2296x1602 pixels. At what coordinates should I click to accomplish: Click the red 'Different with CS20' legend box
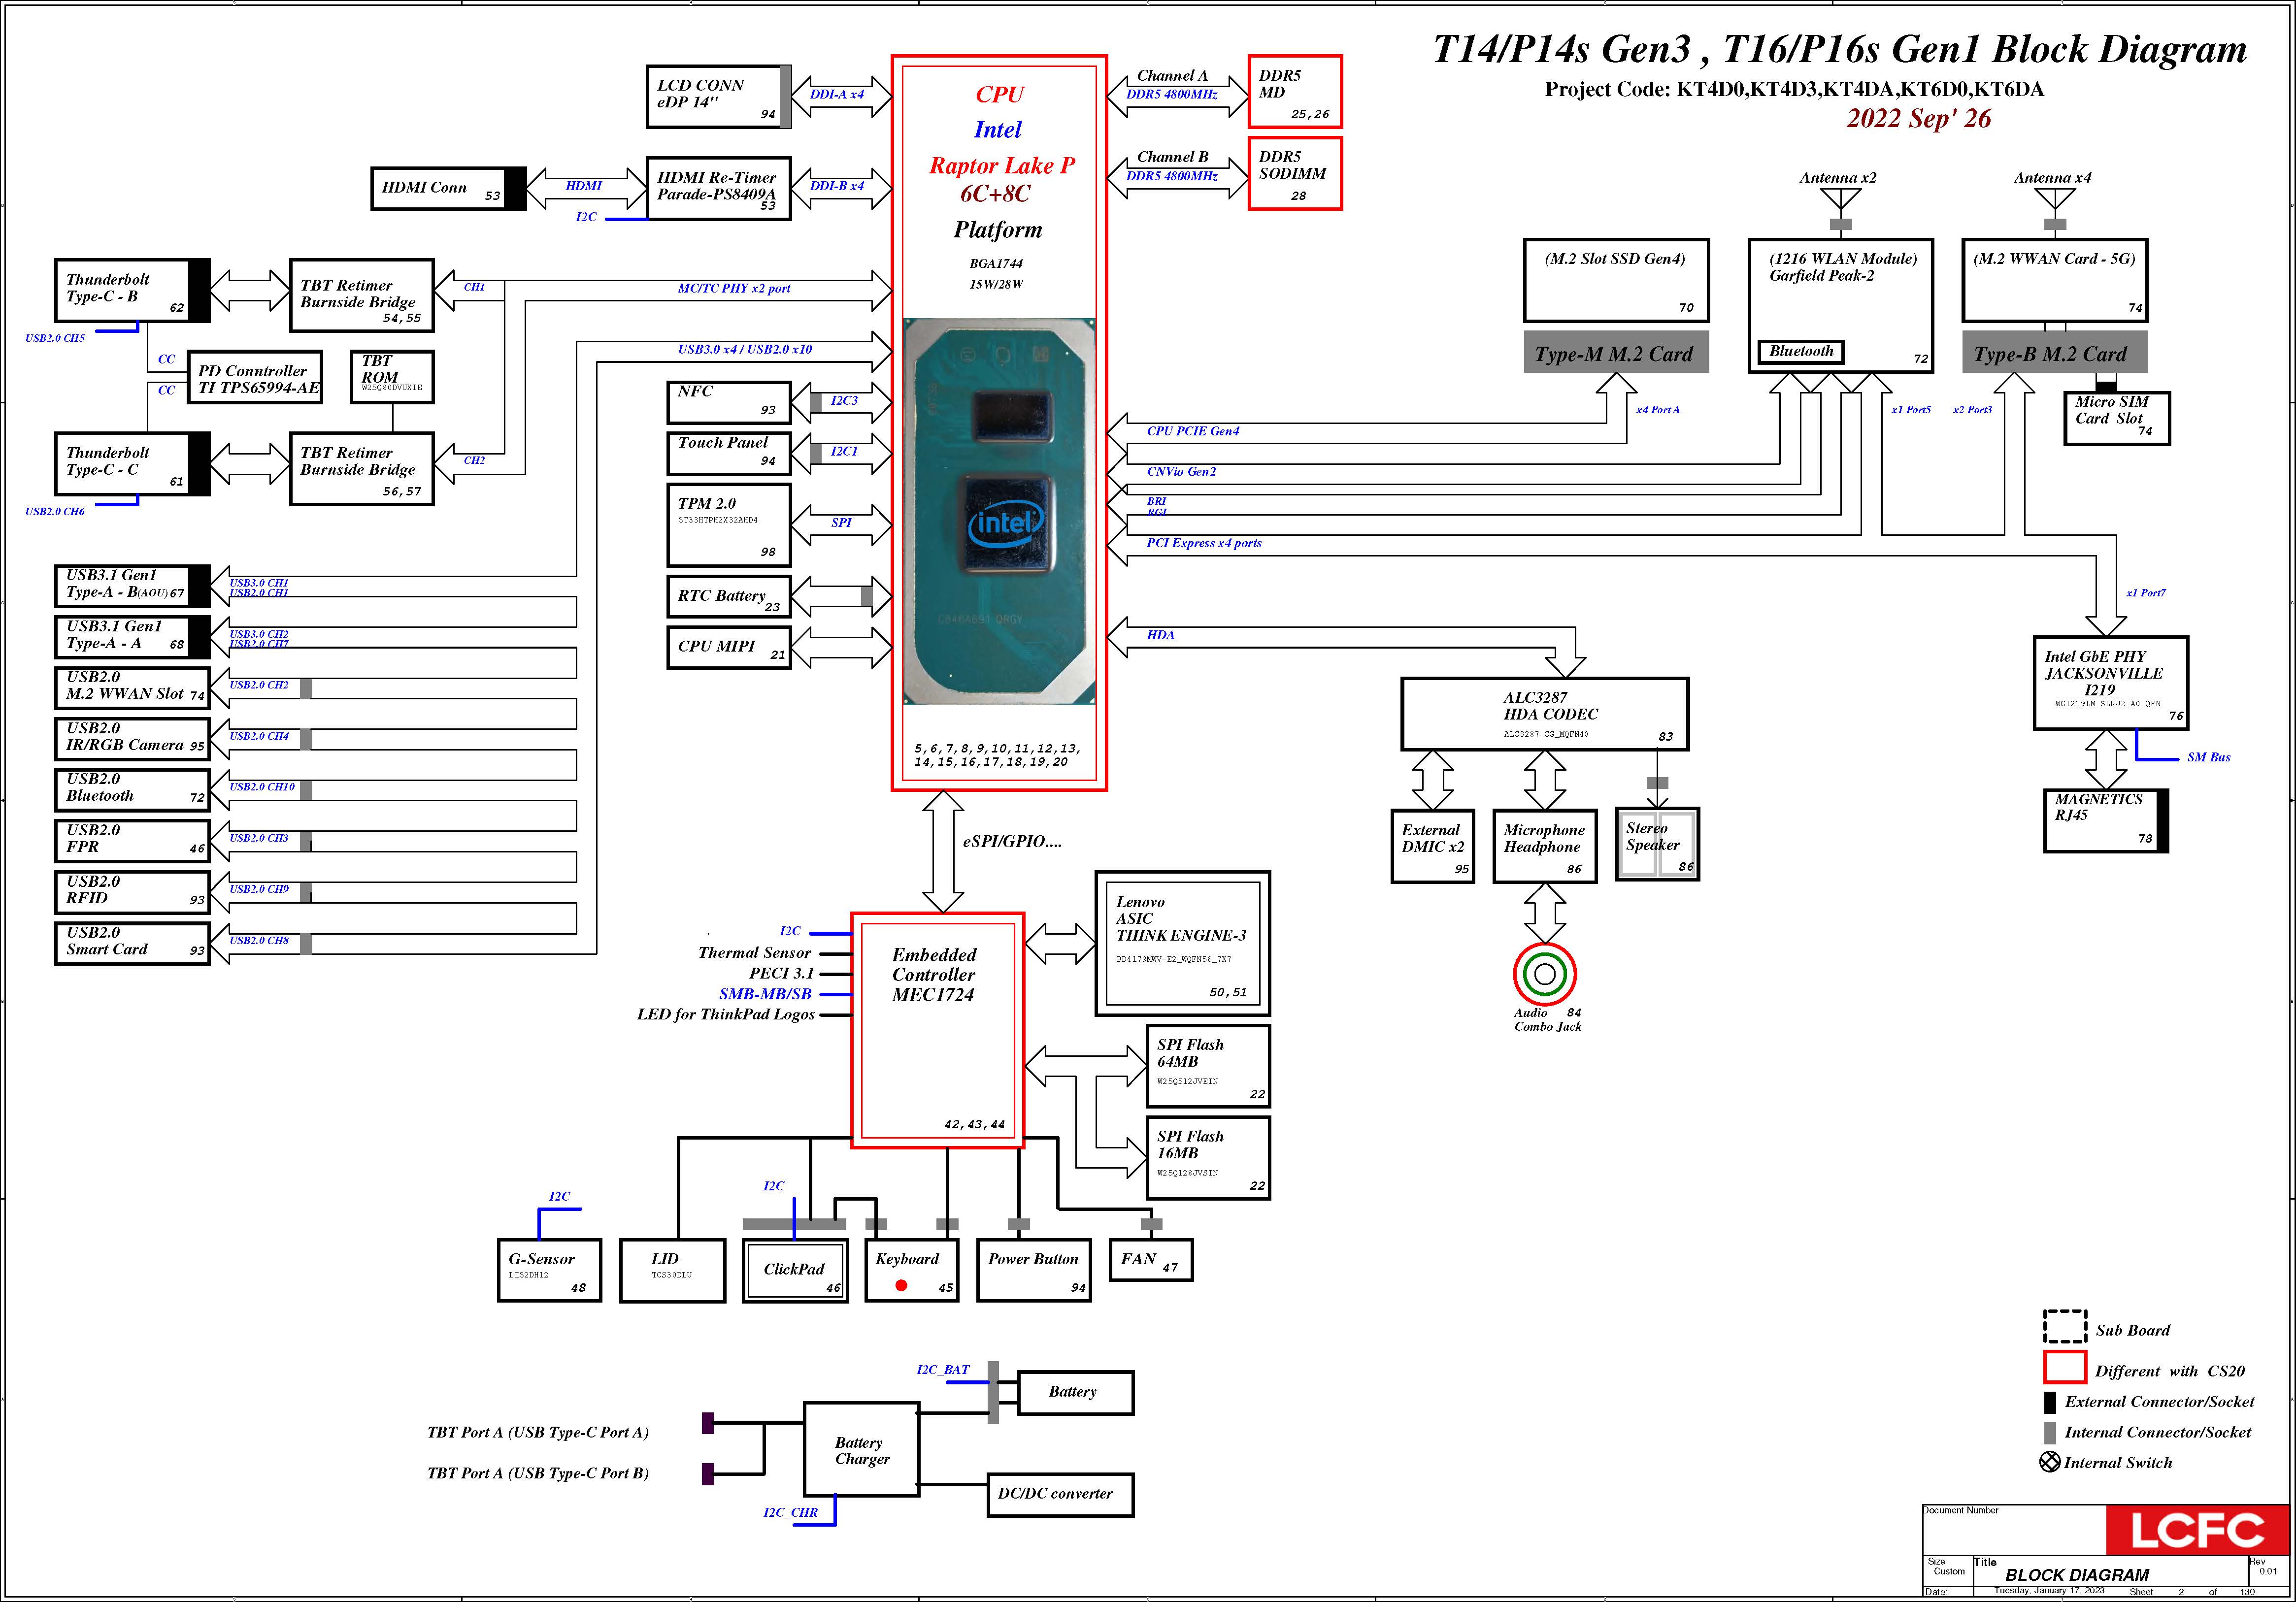pos(2064,1367)
